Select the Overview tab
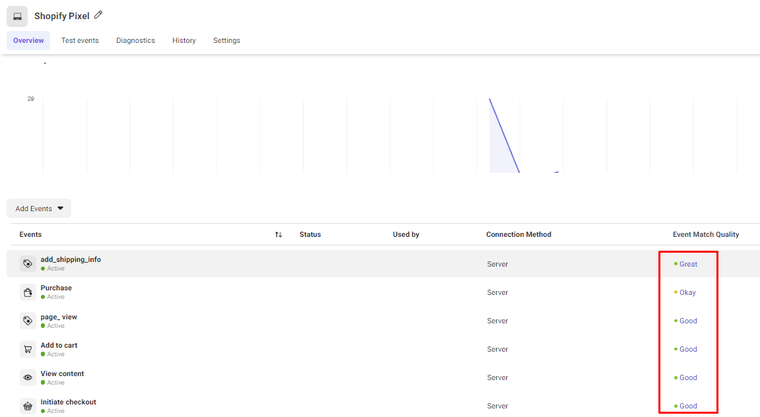 tap(28, 40)
